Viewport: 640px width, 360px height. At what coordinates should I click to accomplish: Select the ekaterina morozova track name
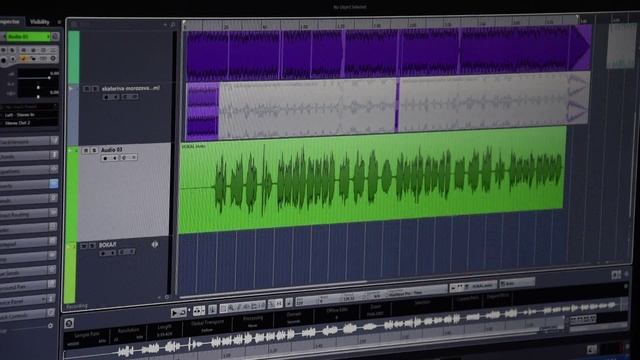pos(131,88)
